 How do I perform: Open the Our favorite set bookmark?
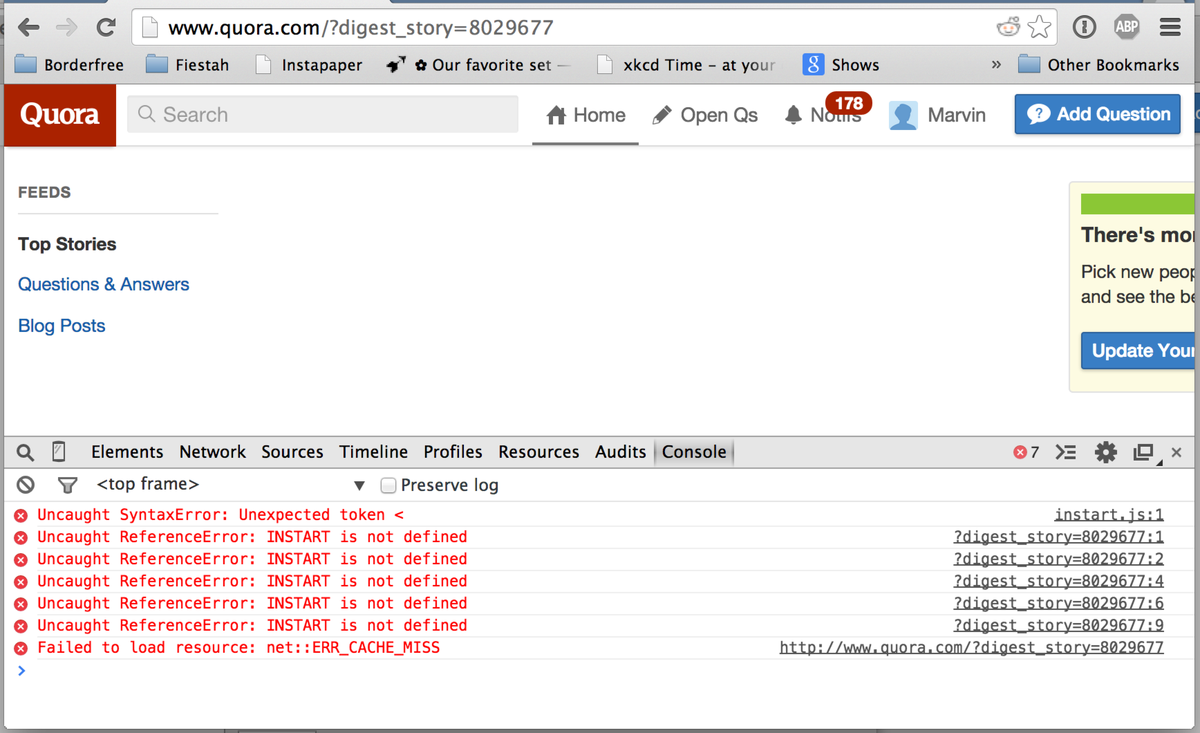coord(478,64)
